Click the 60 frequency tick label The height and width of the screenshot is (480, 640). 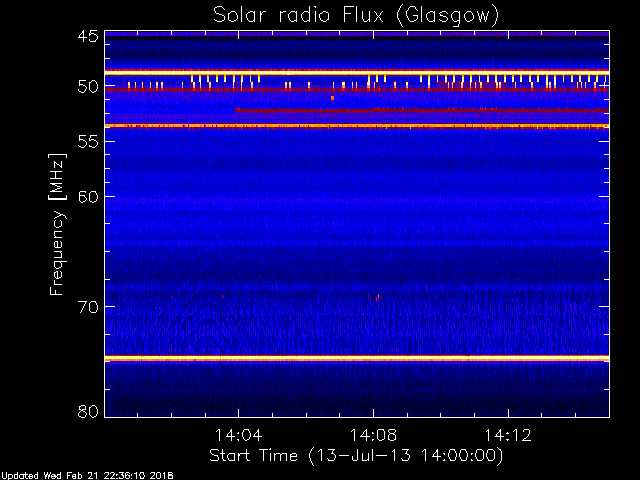88,197
